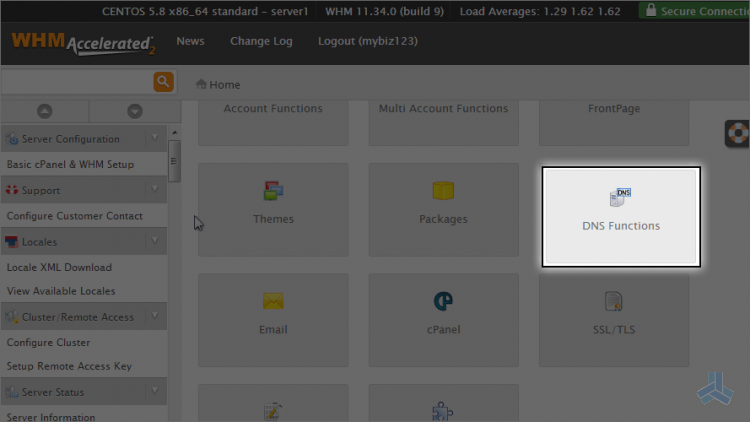
Task: Click the orange search magnifier button
Action: (x=163, y=82)
